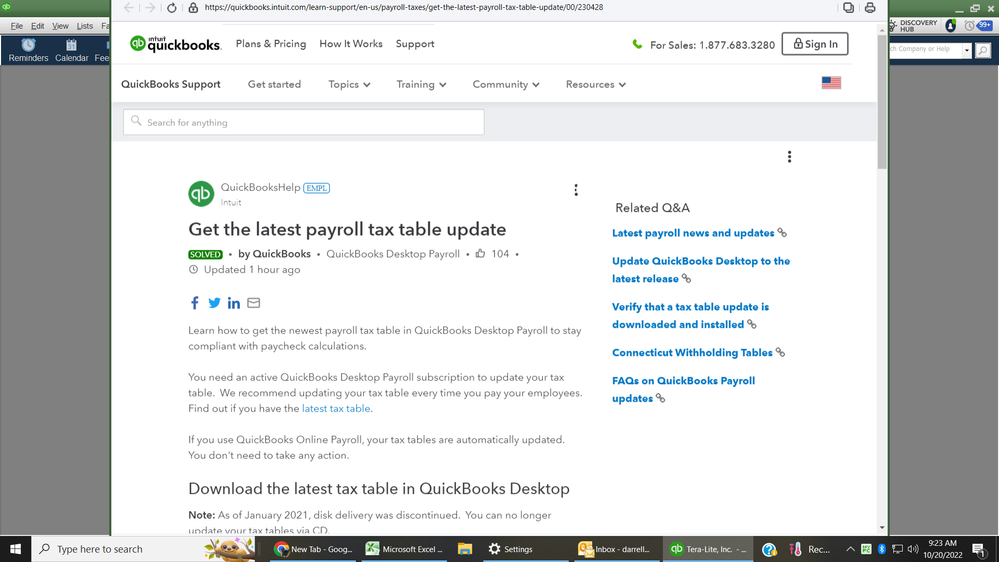Open the Edit menu in QuickBooks
999x562 pixels.
point(38,26)
